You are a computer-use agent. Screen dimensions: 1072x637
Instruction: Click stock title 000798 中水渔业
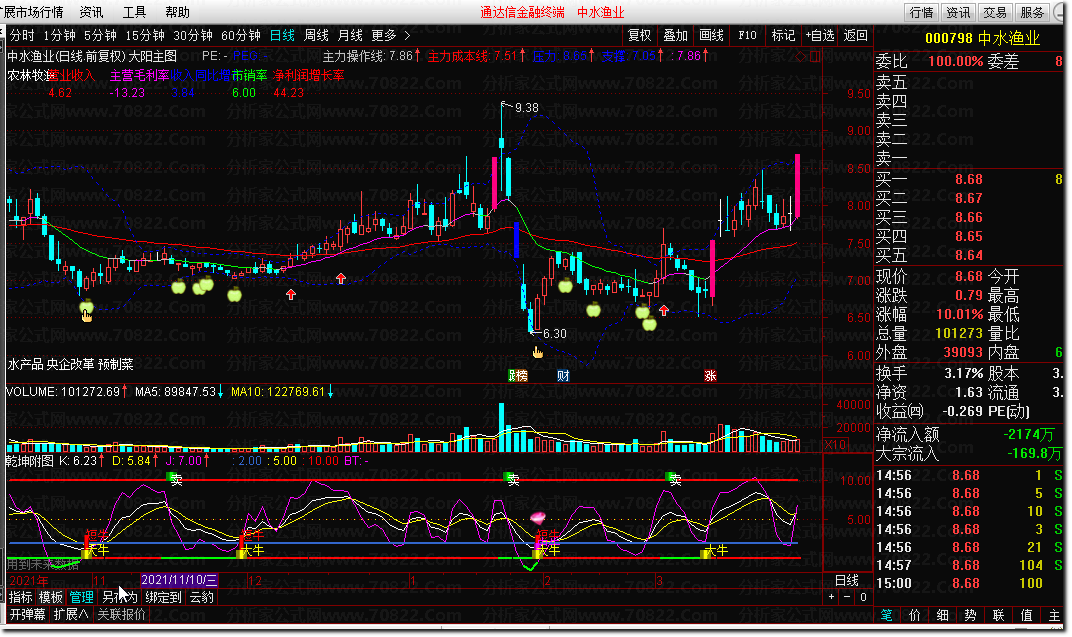(982, 38)
